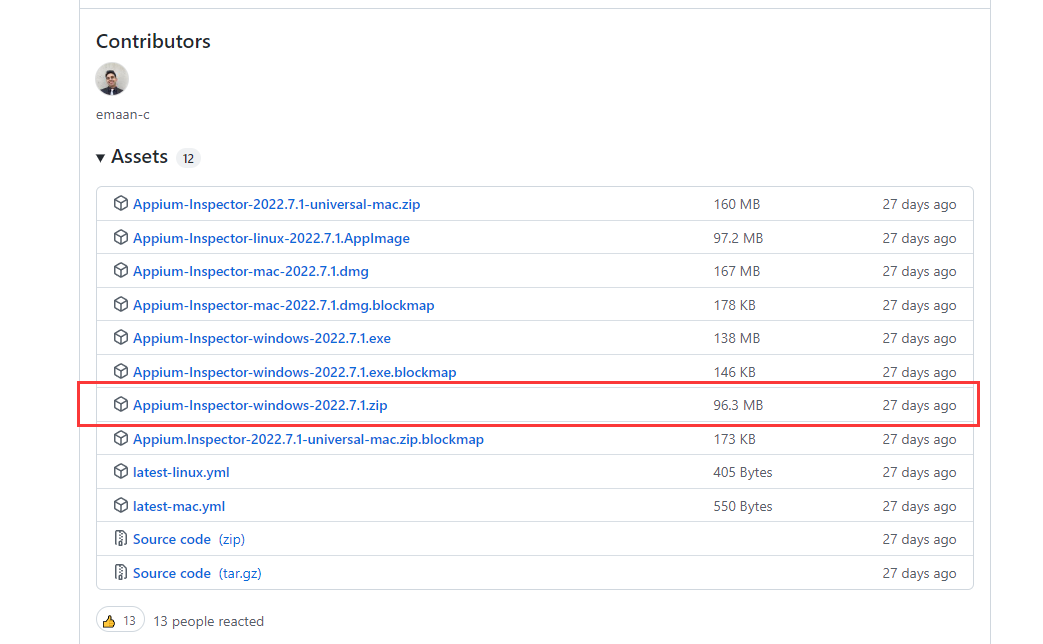Click the 173 KB size value
The height and width of the screenshot is (644, 1043).
tap(734, 440)
